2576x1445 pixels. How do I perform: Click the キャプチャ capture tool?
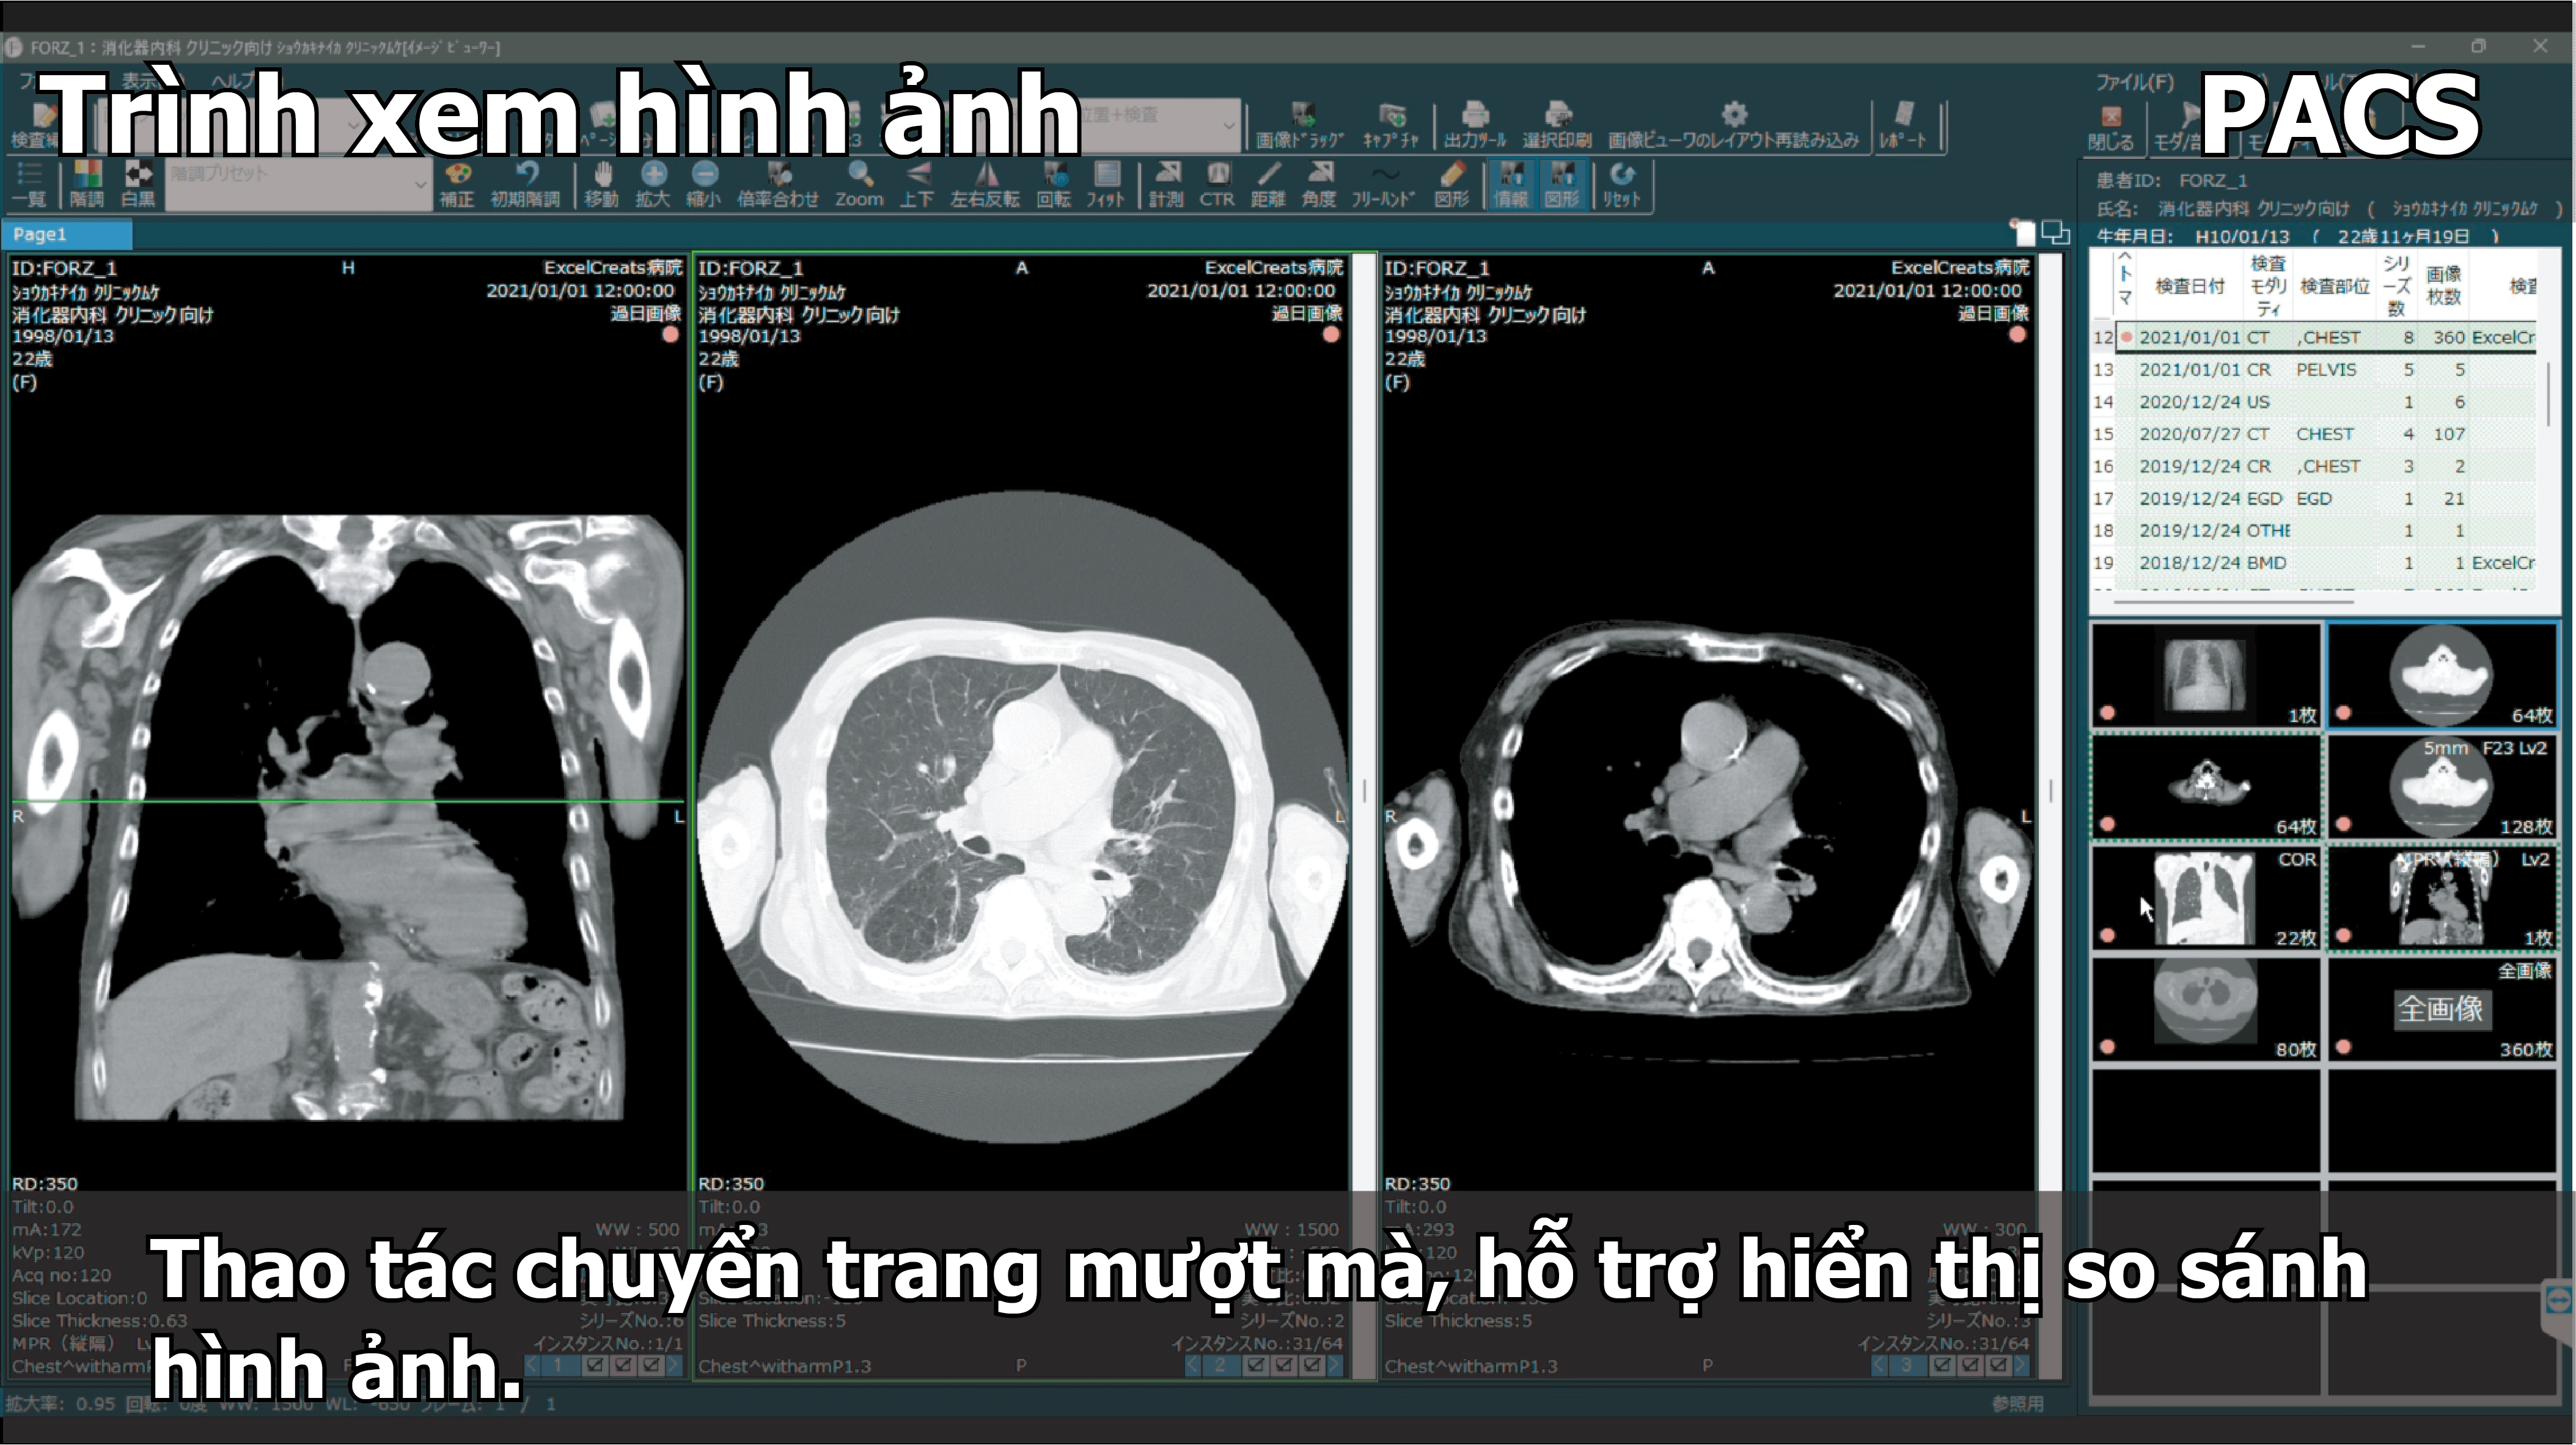[1391, 126]
